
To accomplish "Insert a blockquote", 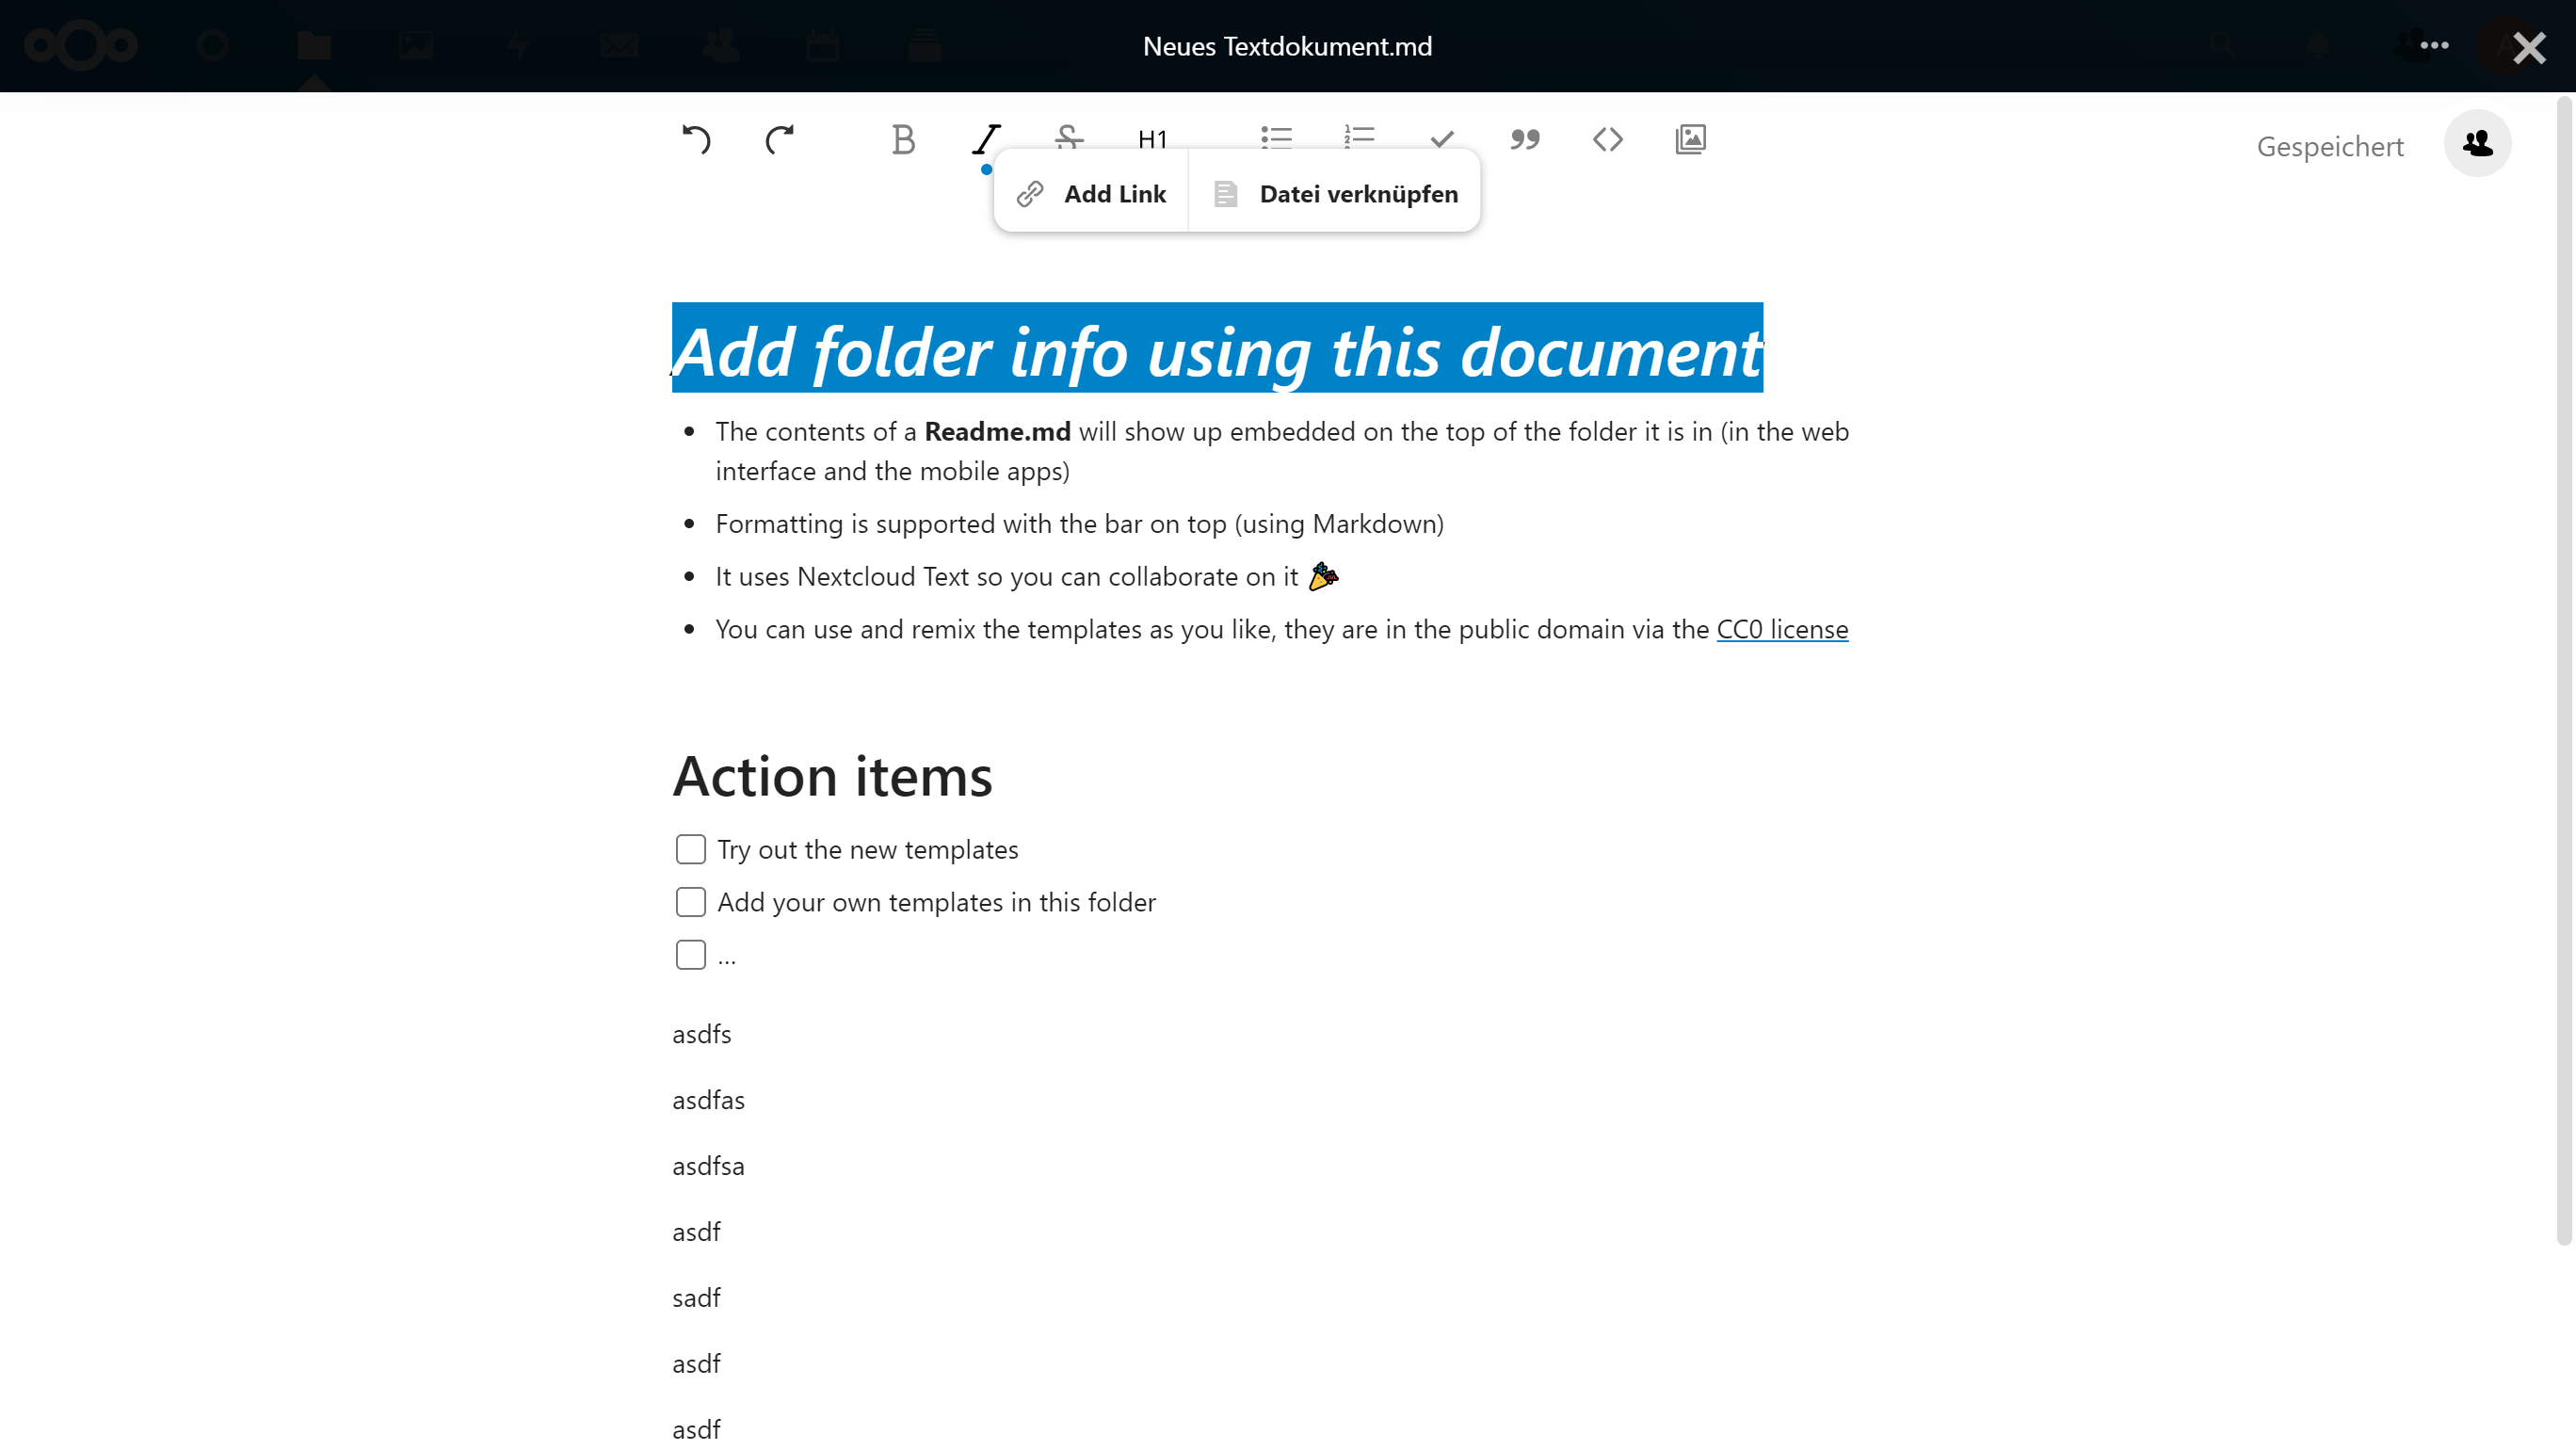I will tap(1525, 139).
